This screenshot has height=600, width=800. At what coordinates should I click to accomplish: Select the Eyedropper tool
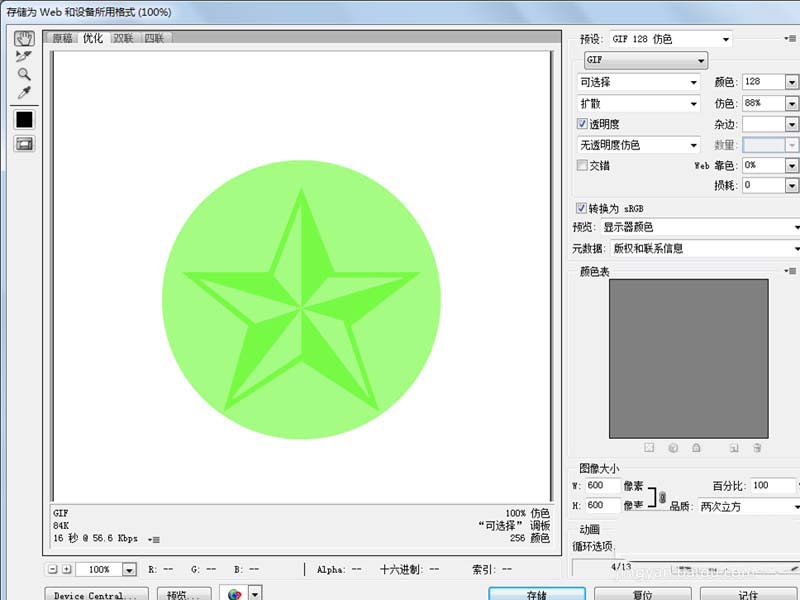pyautogui.click(x=24, y=92)
